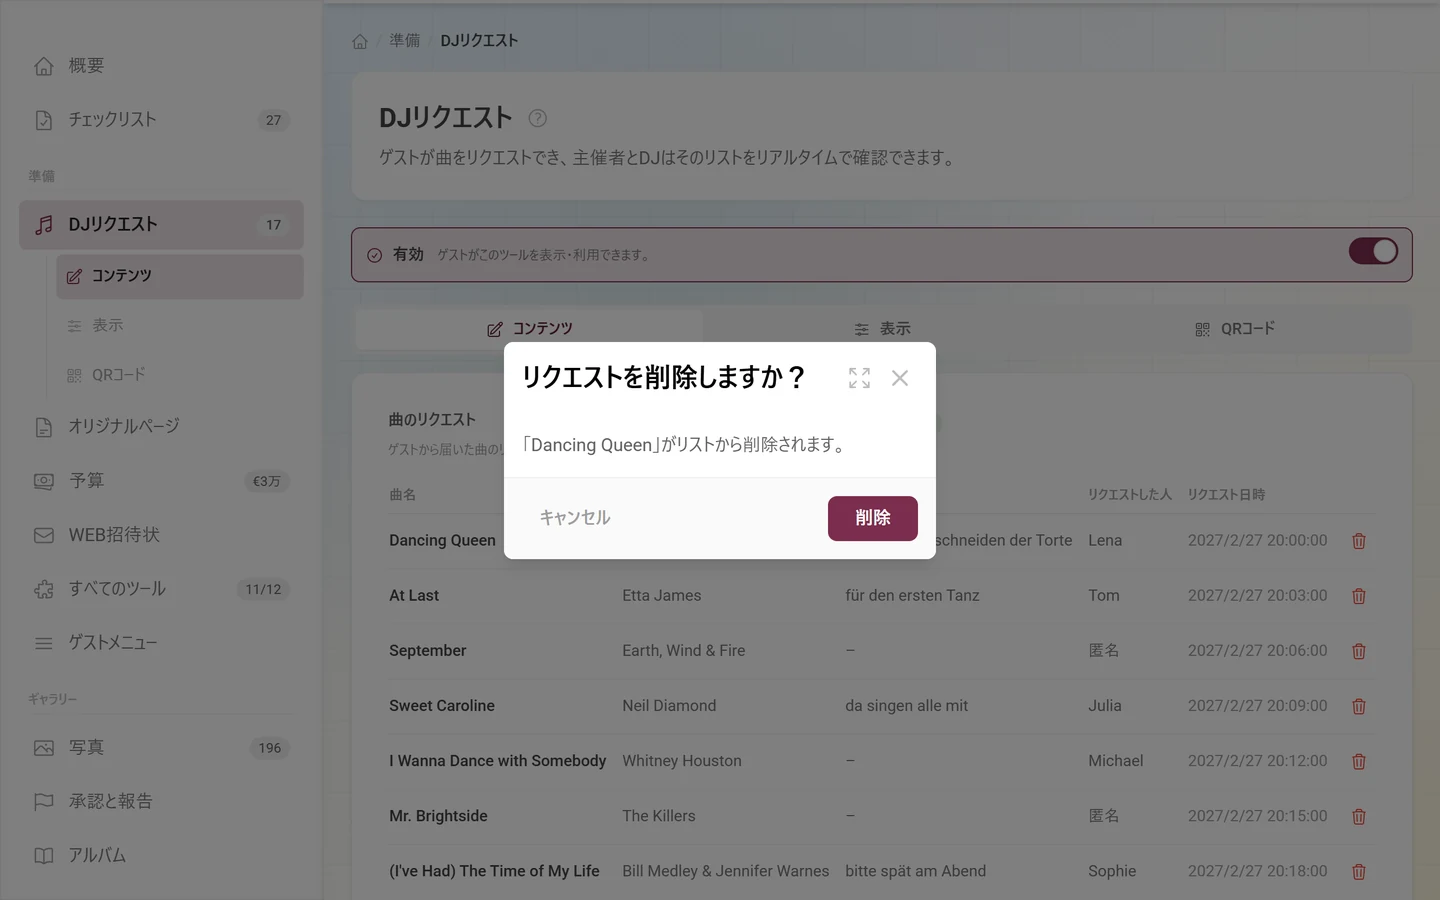Click the リクエスト日時 column header
Image resolution: width=1440 pixels, height=900 pixels.
1226,495
